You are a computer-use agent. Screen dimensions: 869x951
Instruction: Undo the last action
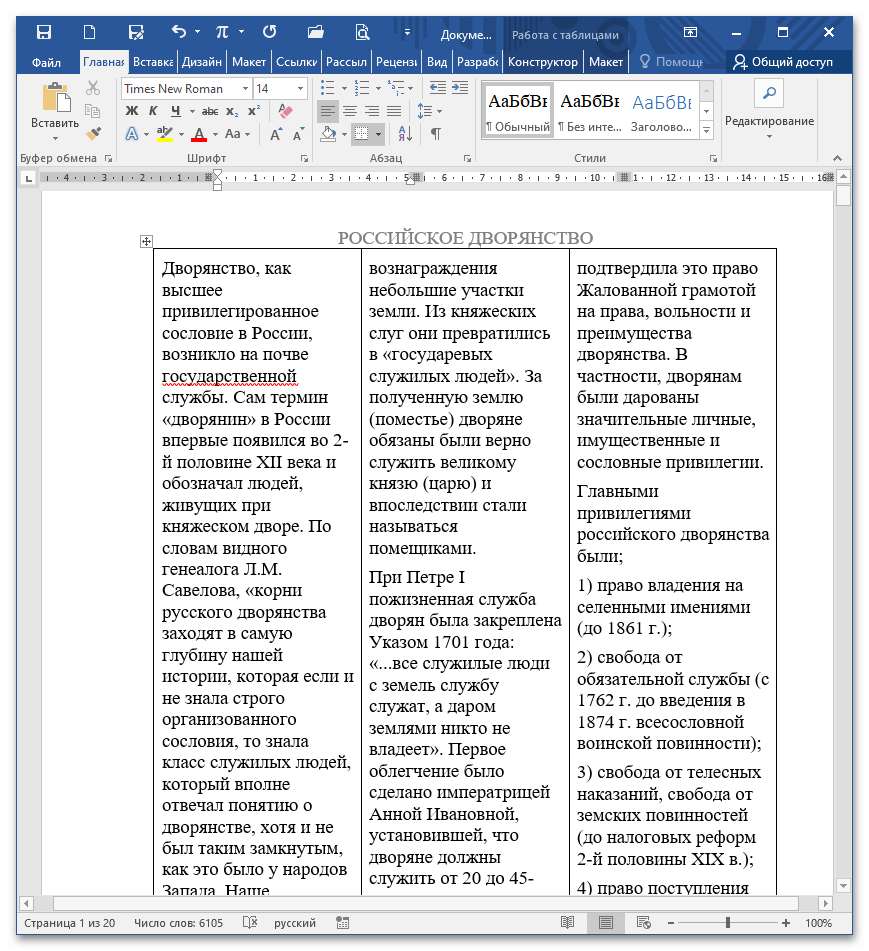click(178, 32)
